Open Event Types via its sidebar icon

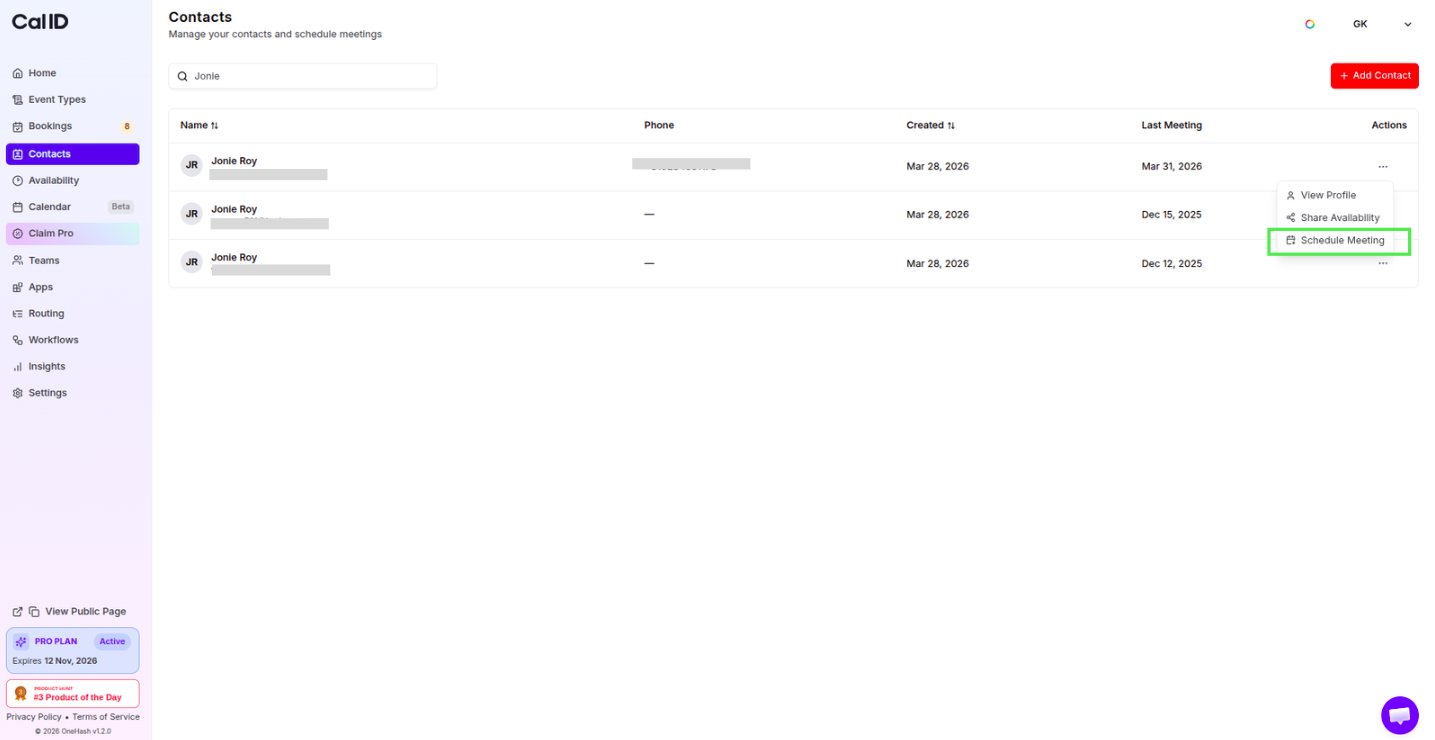(18, 100)
